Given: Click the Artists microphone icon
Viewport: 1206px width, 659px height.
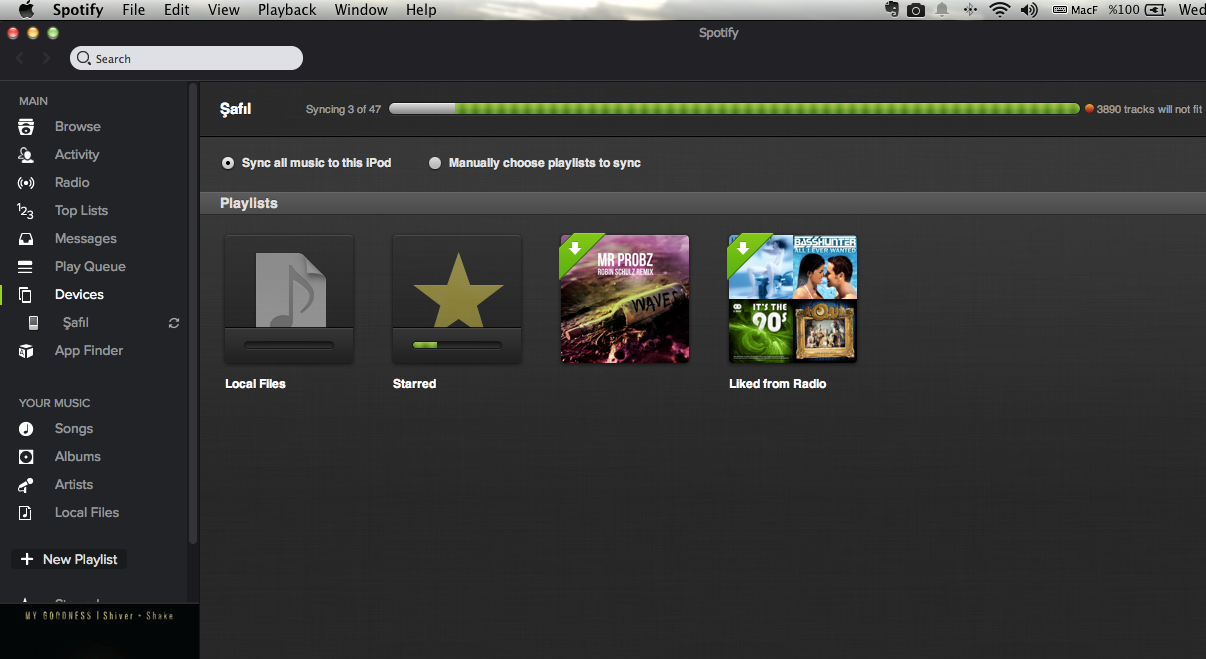Looking at the screenshot, I should click(x=26, y=485).
